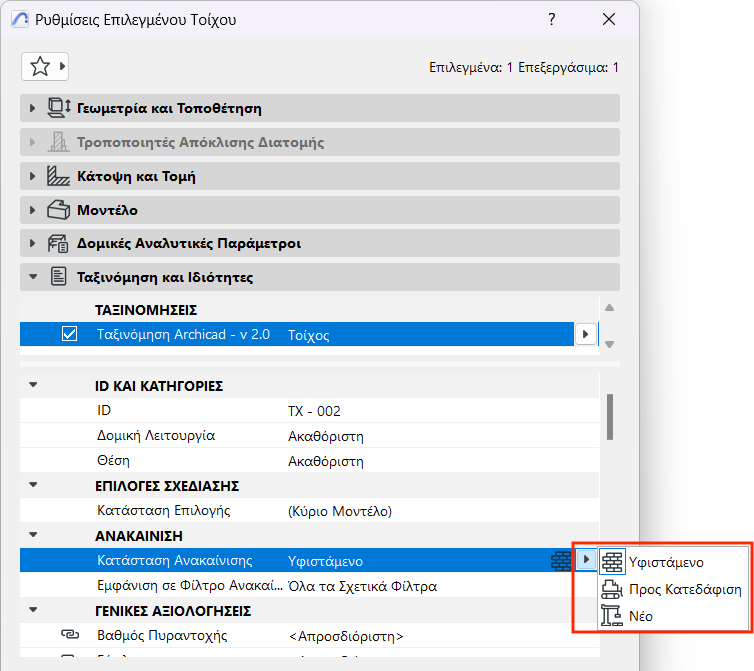The height and width of the screenshot is (671, 754).
Task: Click the Geometry and Positioning panel icon
Action: [x=59, y=108]
